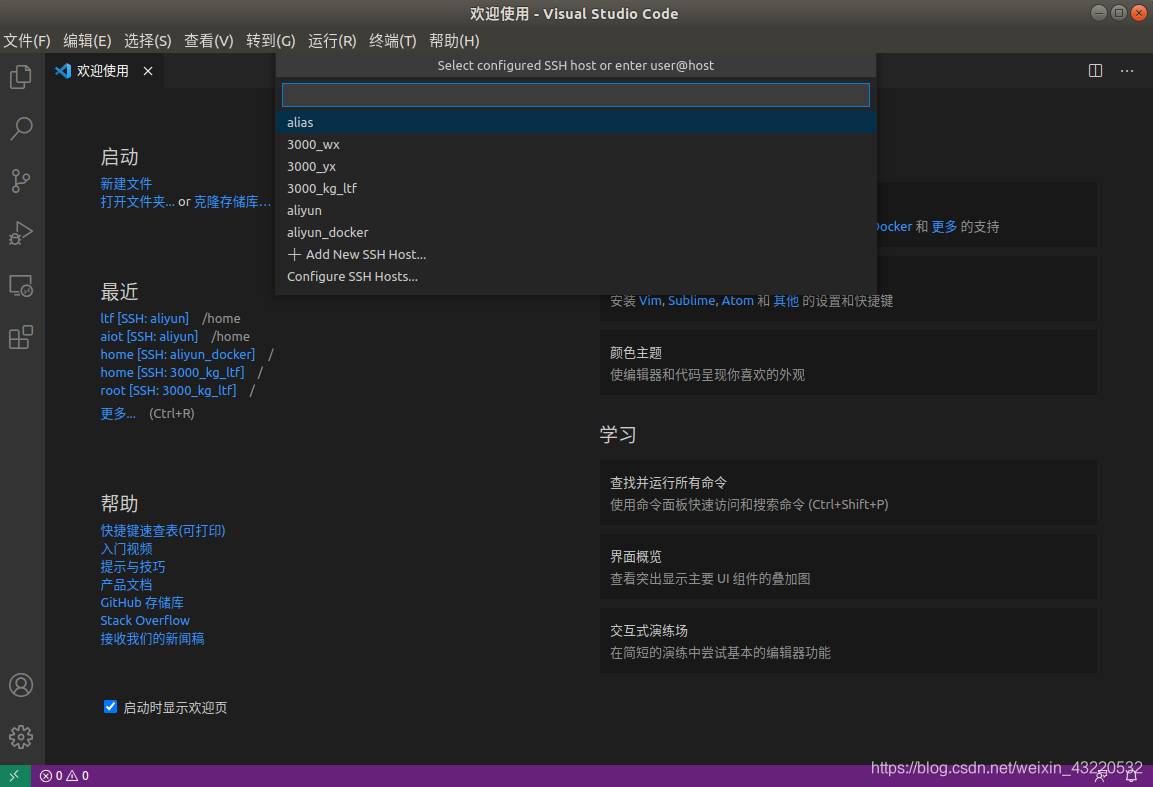Open the Search view in activity bar
Image resolution: width=1153 pixels, height=787 pixels.
pos(21,129)
